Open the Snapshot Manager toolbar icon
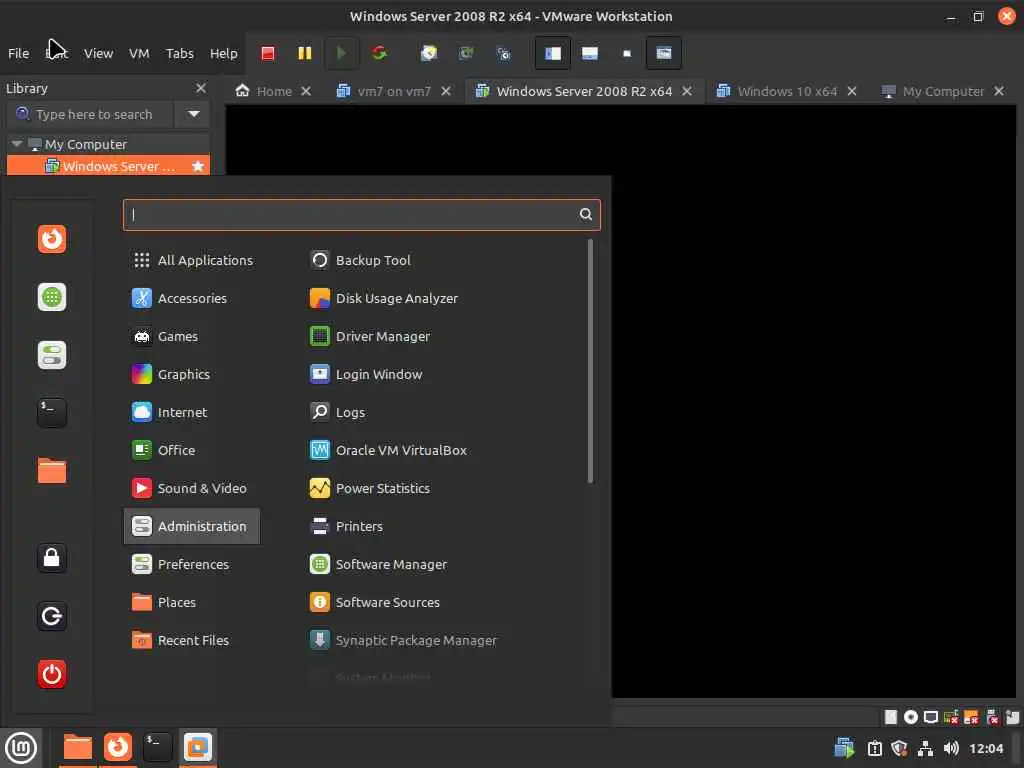This screenshot has height=768, width=1024. (x=504, y=53)
